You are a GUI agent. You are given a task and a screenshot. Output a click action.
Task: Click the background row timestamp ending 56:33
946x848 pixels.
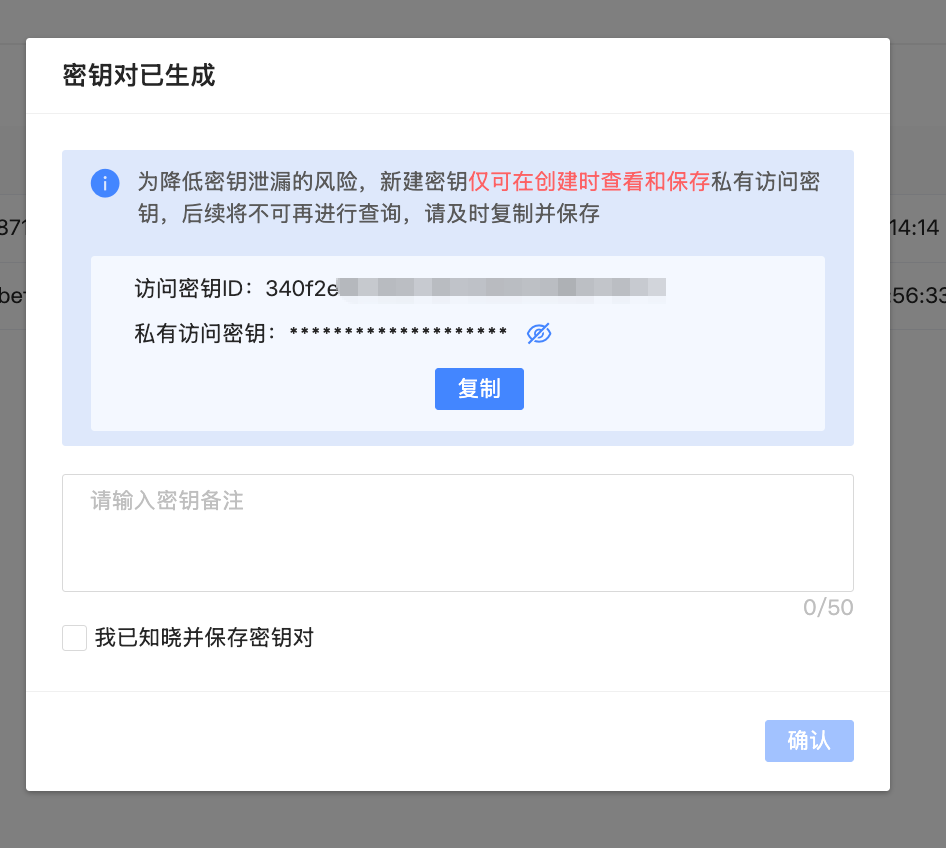[916, 296]
